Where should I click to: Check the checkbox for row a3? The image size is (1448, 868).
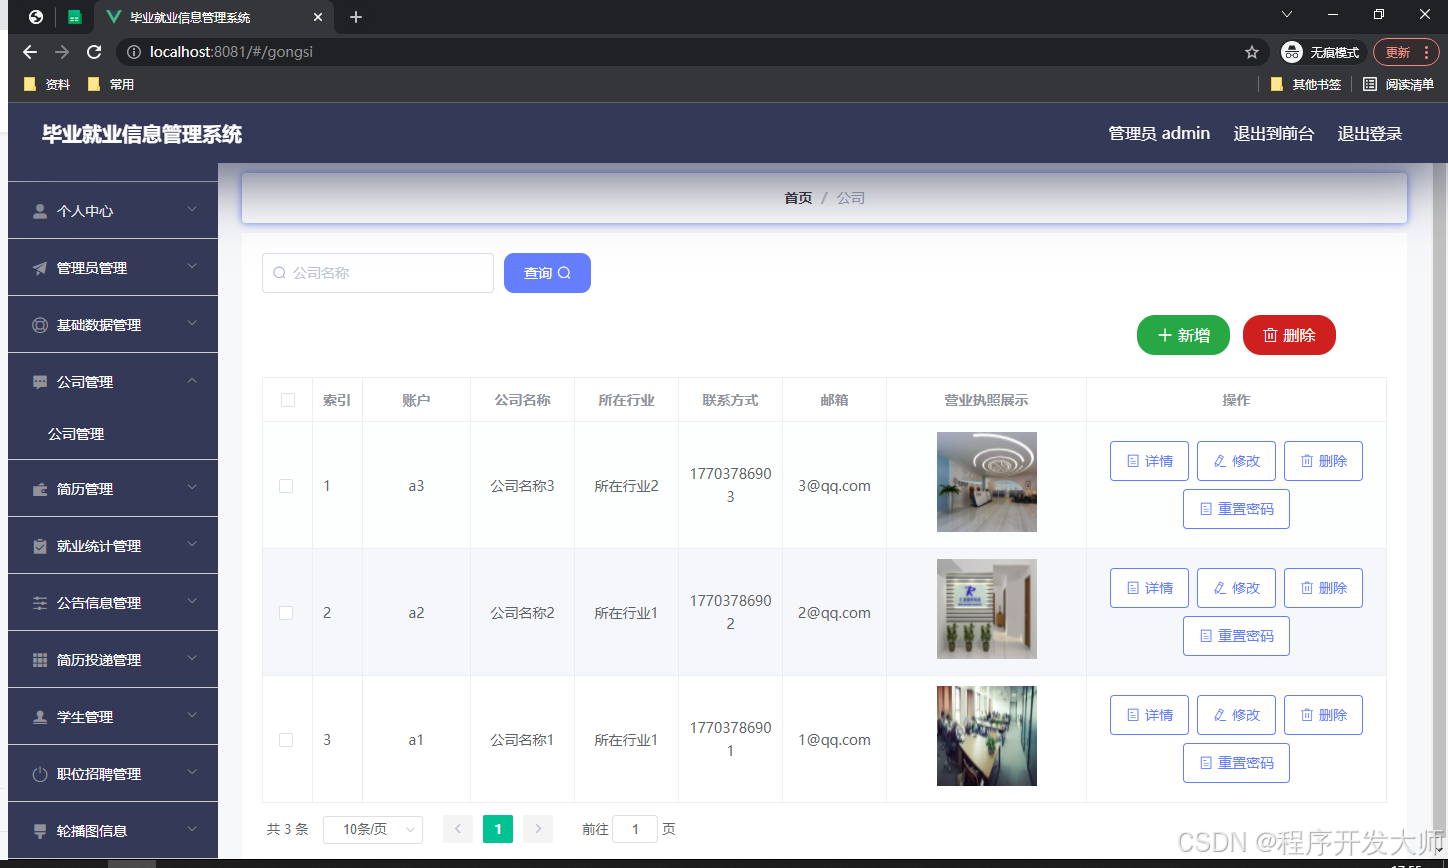click(286, 486)
